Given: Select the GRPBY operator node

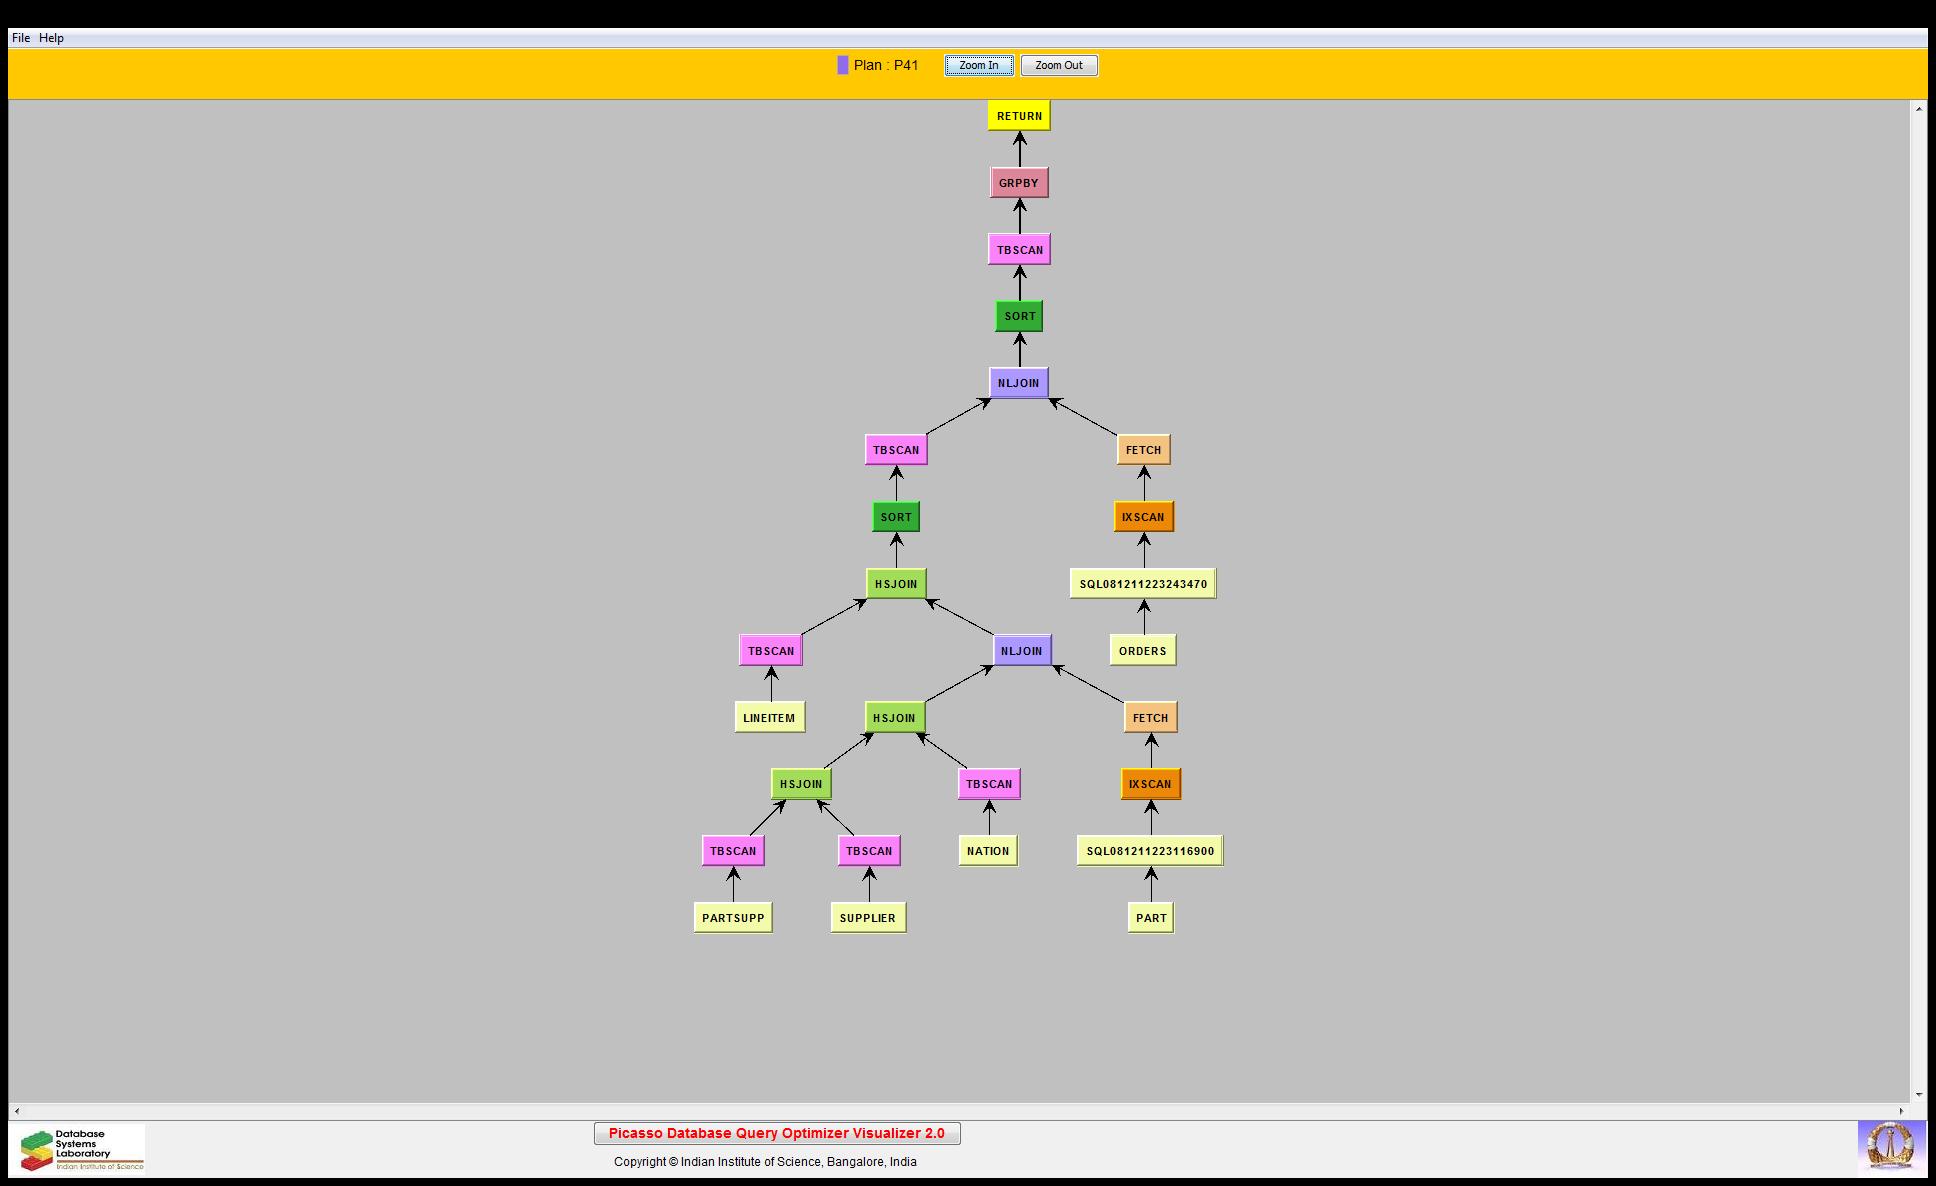Looking at the screenshot, I should click(x=1018, y=183).
